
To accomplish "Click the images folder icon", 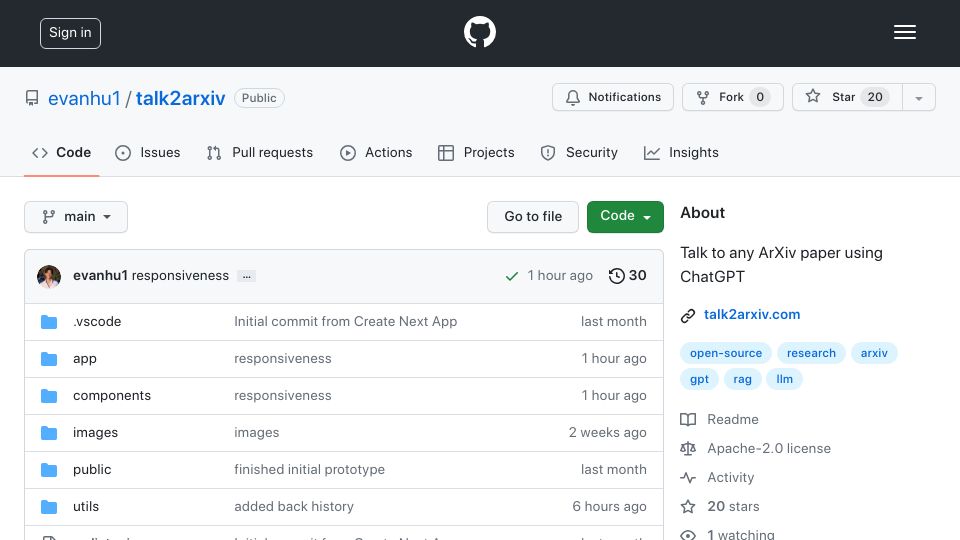I will pyautogui.click(x=49, y=433).
